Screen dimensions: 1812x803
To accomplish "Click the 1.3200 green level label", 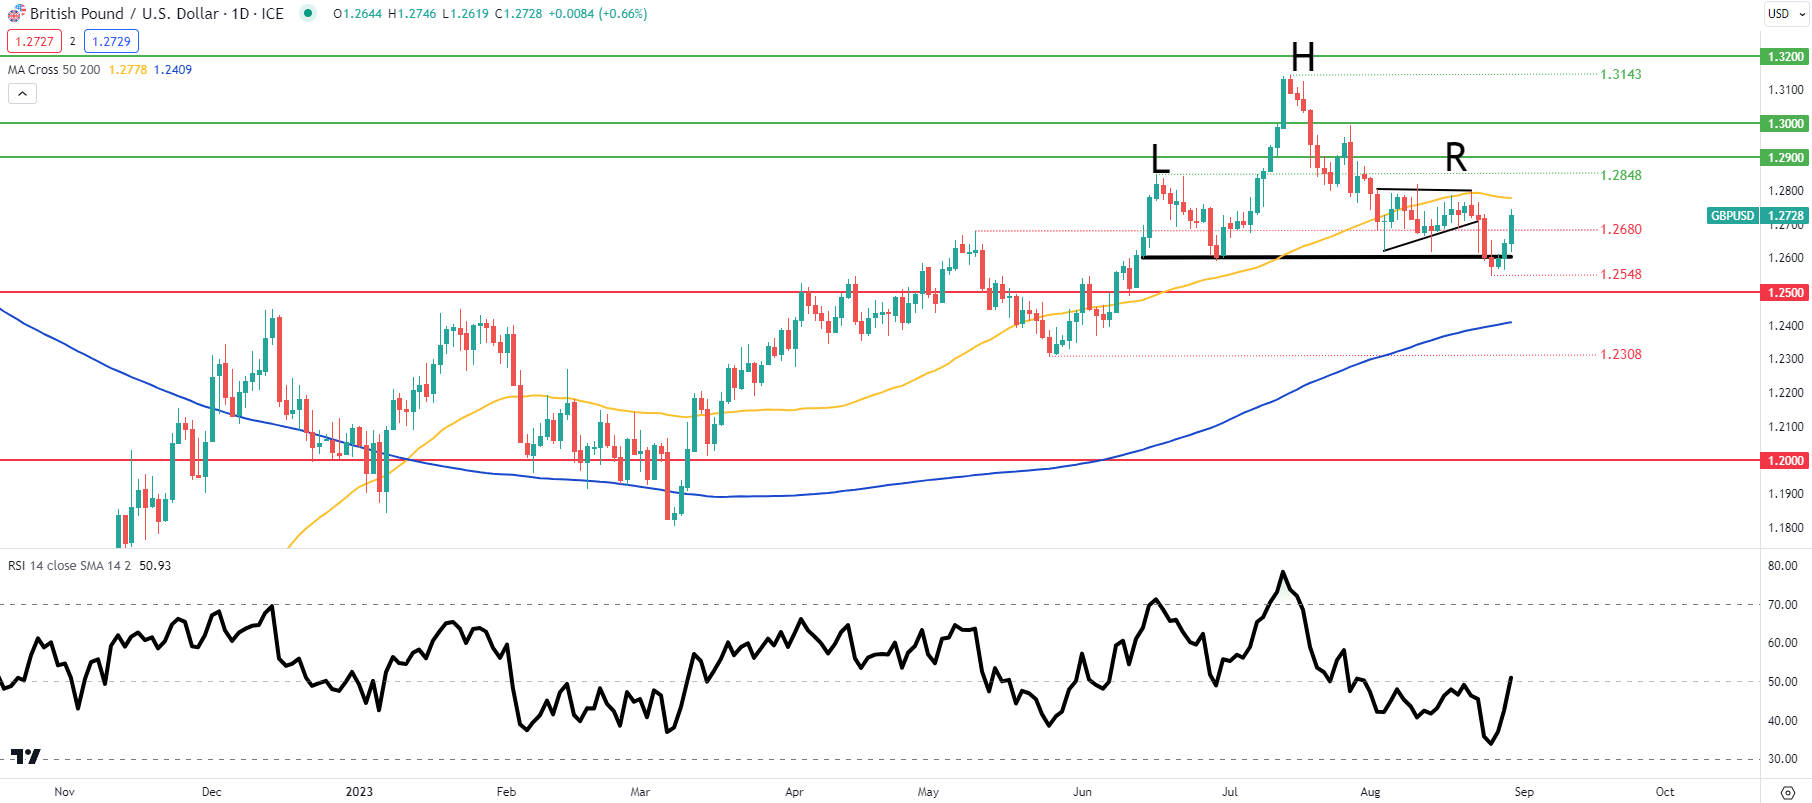I will pyautogui.click(x=1785, y=56).
